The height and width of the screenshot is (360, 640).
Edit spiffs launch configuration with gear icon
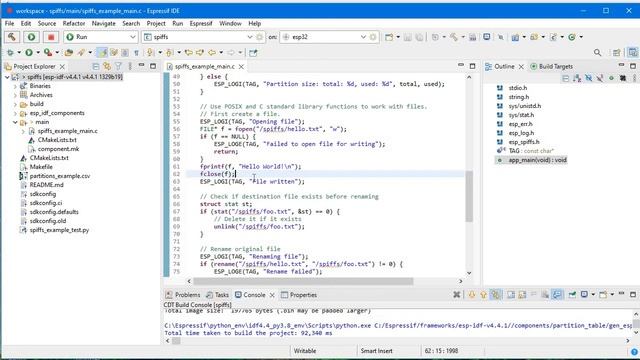260,37
